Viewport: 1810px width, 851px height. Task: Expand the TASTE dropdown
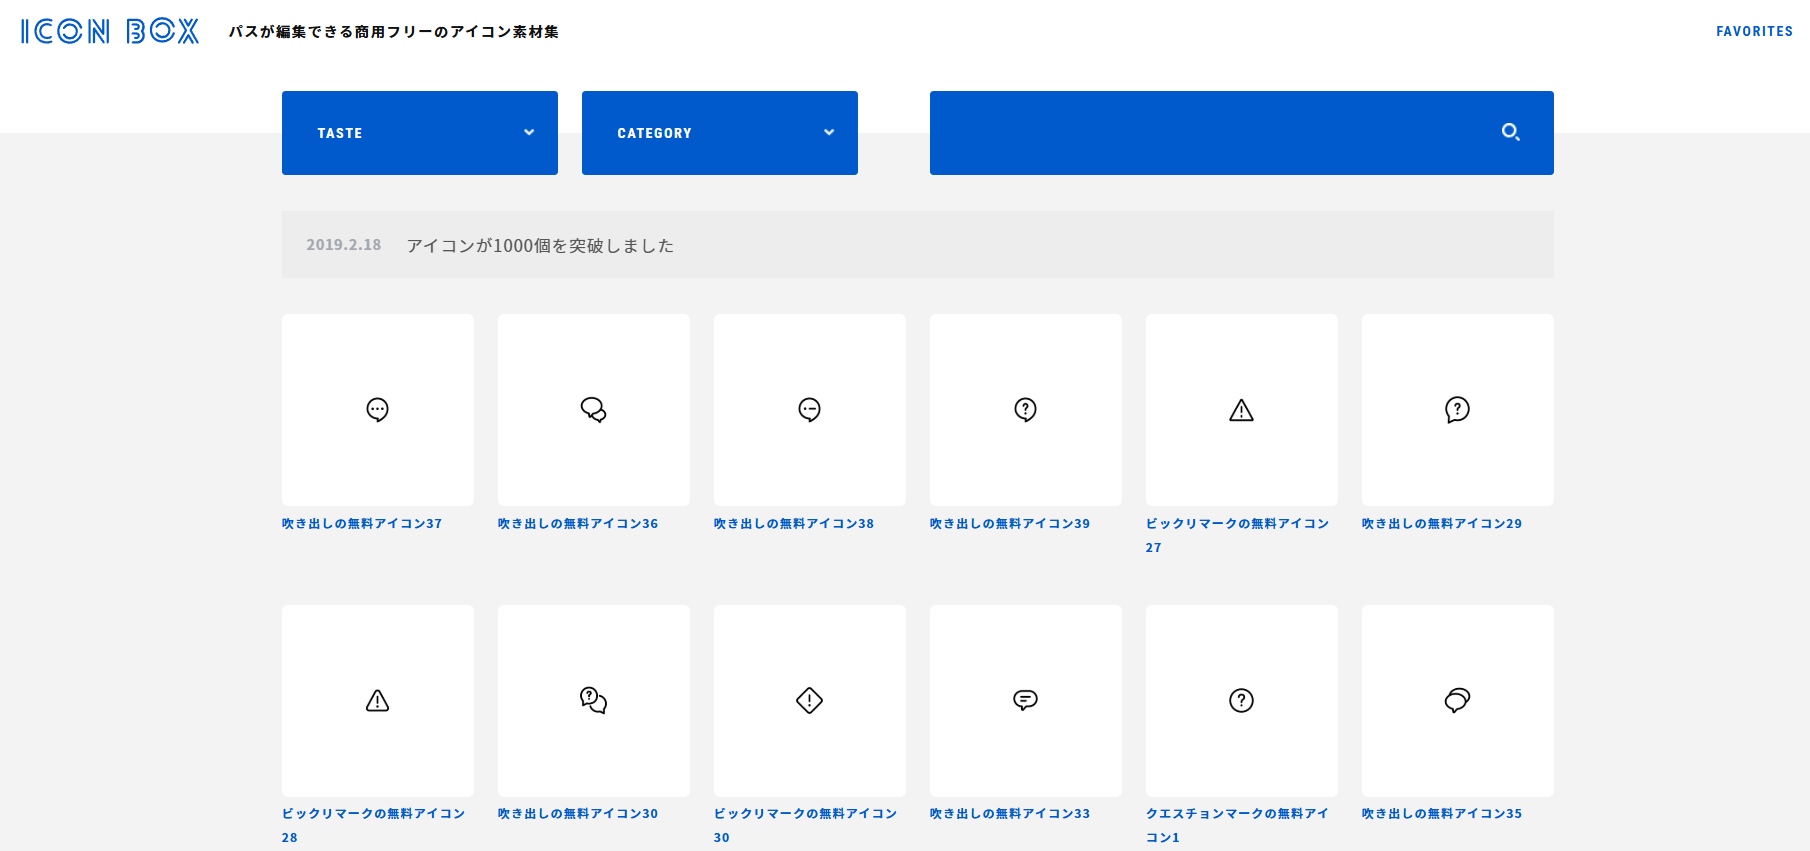(x=420, y=133)
